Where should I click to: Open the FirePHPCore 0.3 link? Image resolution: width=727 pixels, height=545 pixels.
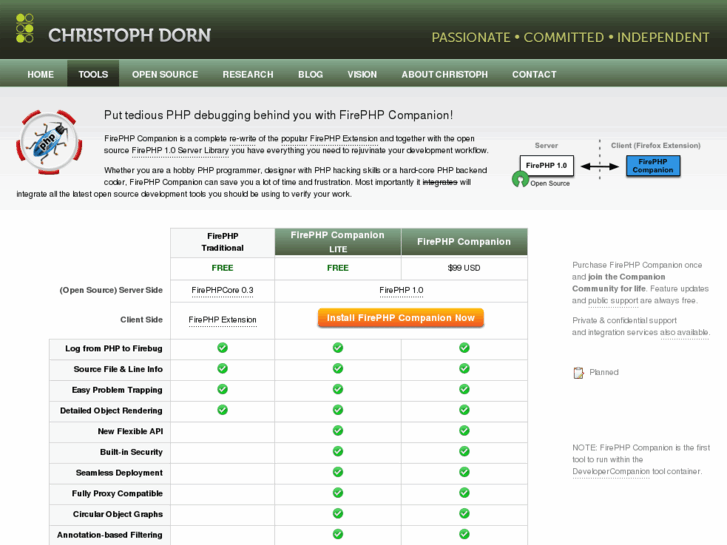pos(223,290)
